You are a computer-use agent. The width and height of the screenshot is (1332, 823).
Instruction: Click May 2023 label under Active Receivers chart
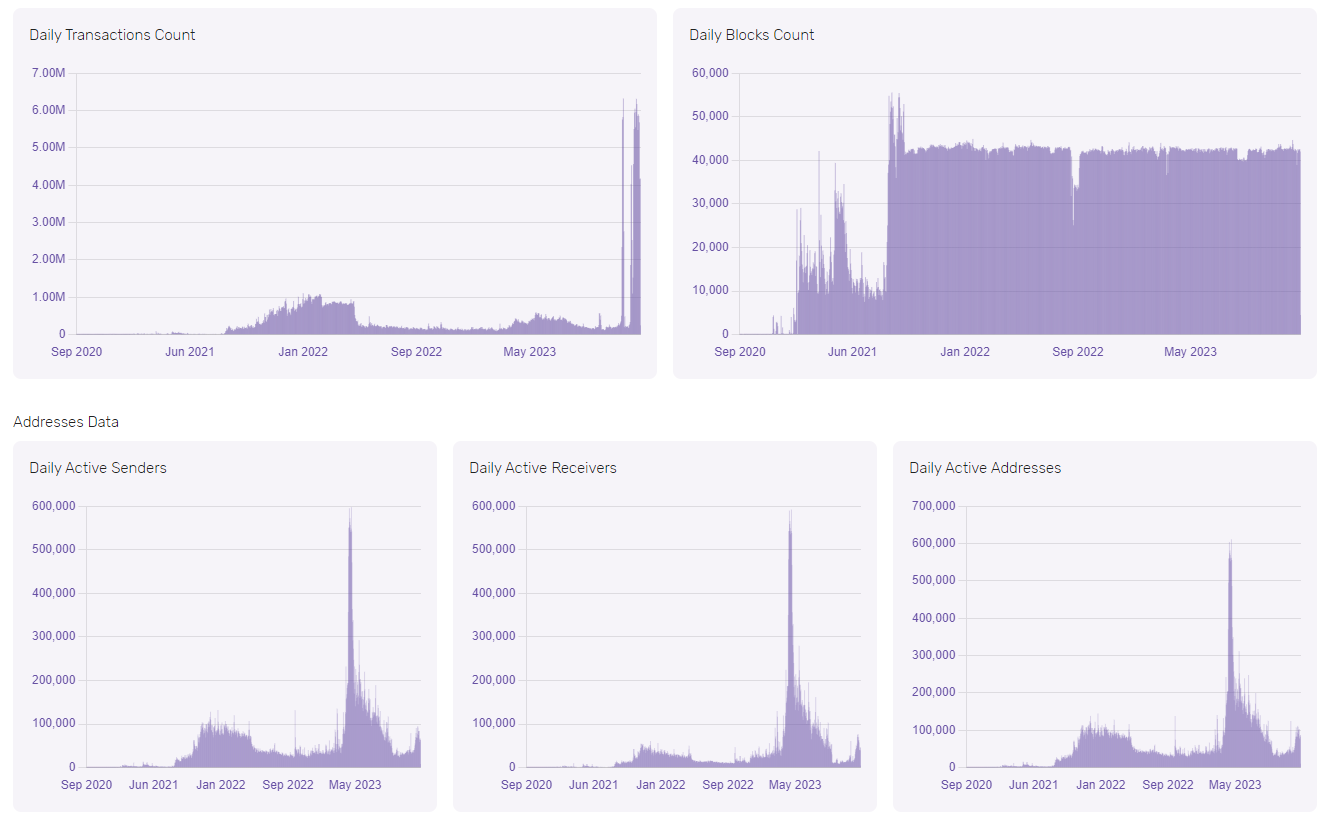click(795, 785)
